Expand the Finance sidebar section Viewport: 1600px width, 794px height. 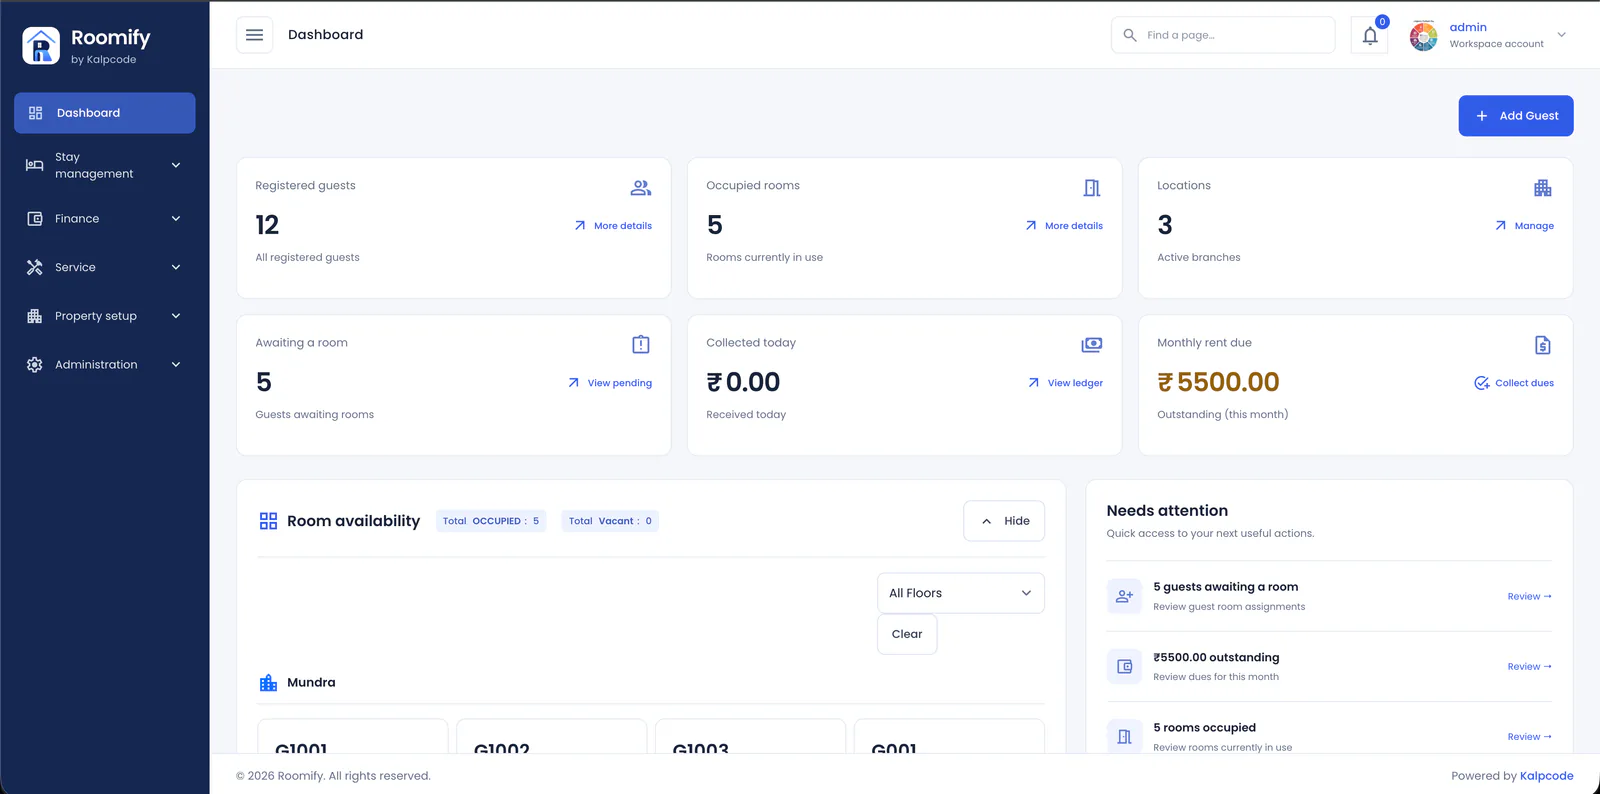click(x=105, y=218)
